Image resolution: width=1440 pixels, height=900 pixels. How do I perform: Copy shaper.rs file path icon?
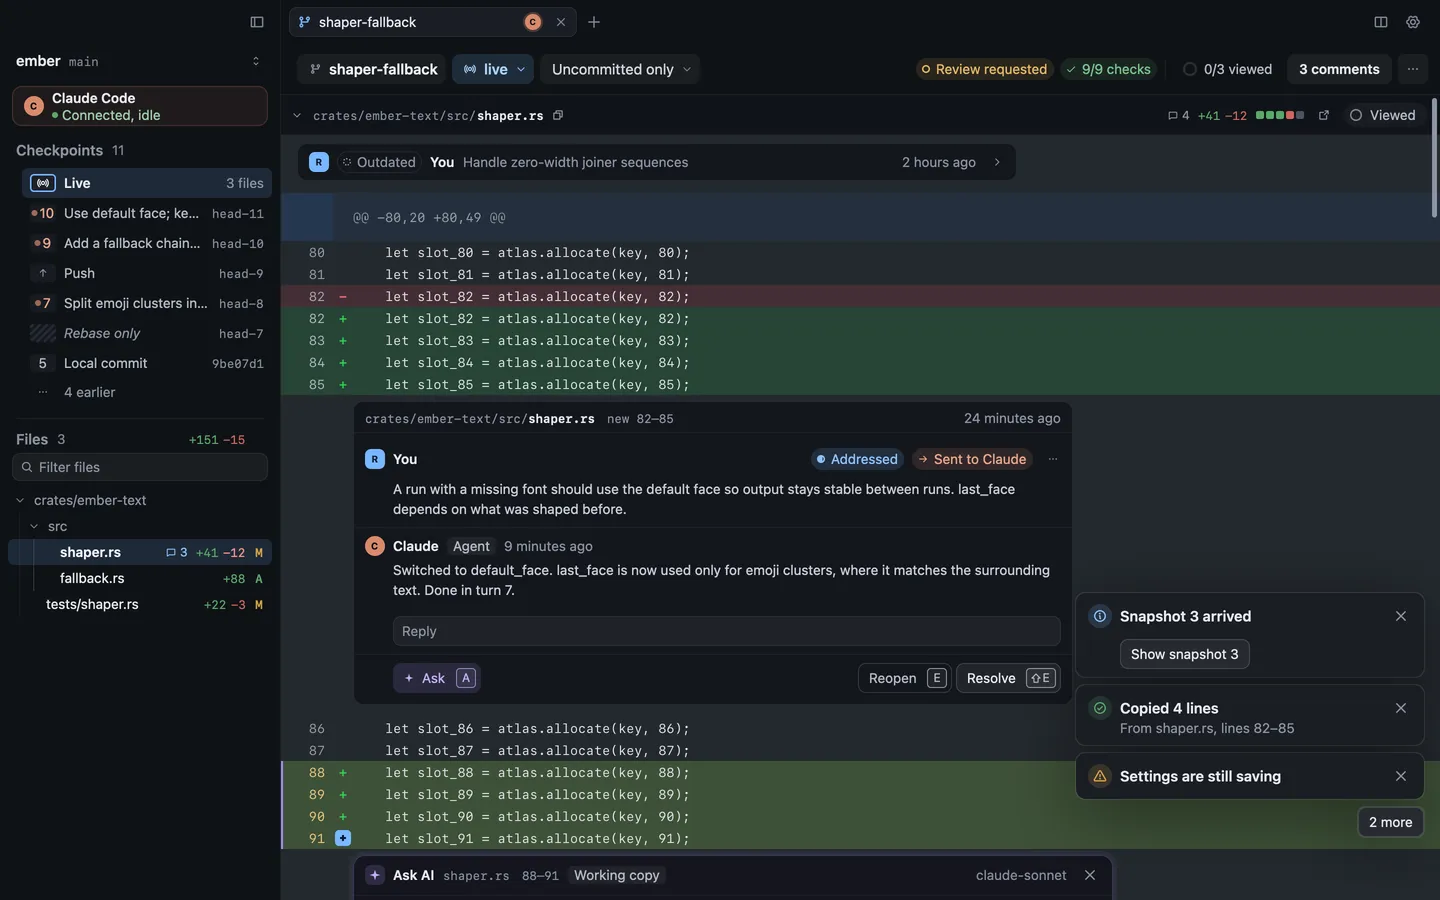tap(558, 115)
